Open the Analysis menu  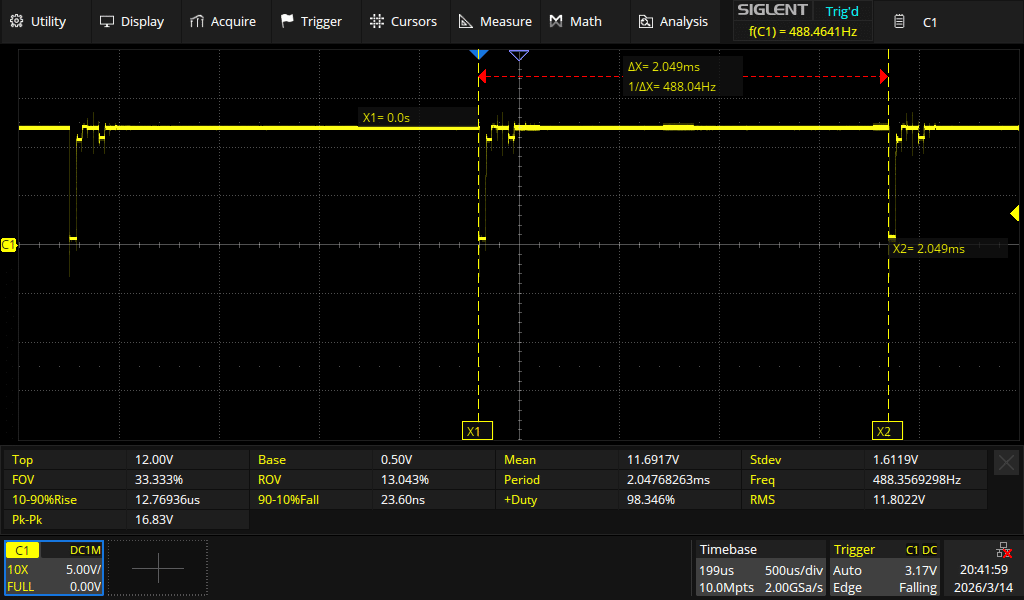673,21
